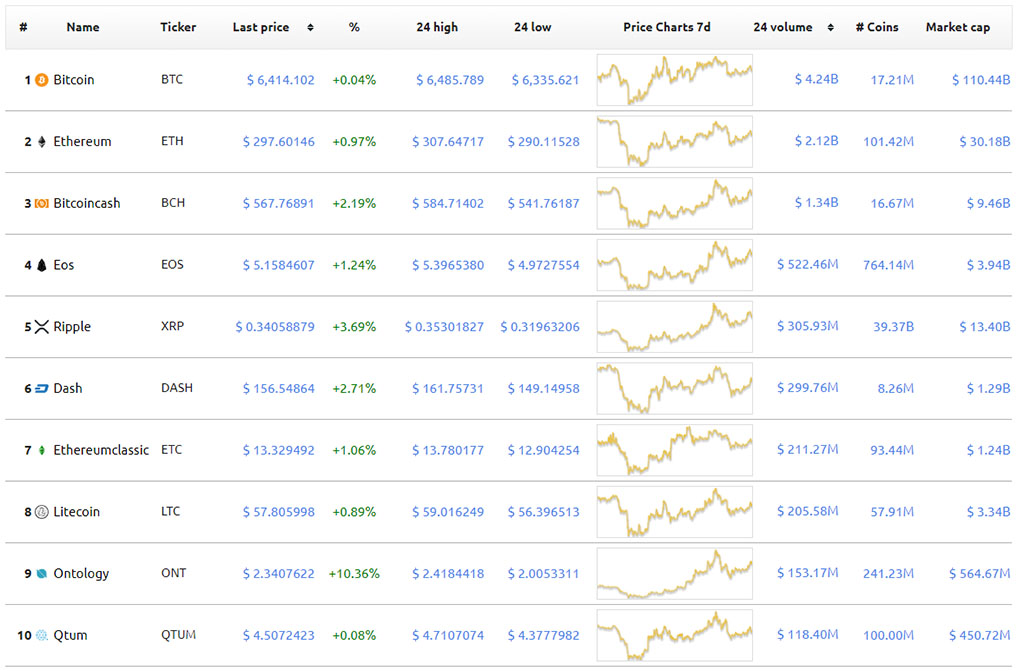Open Eos 7-day price chart
This screenshot has width=1024, height=671.
(x=675, y=265)
